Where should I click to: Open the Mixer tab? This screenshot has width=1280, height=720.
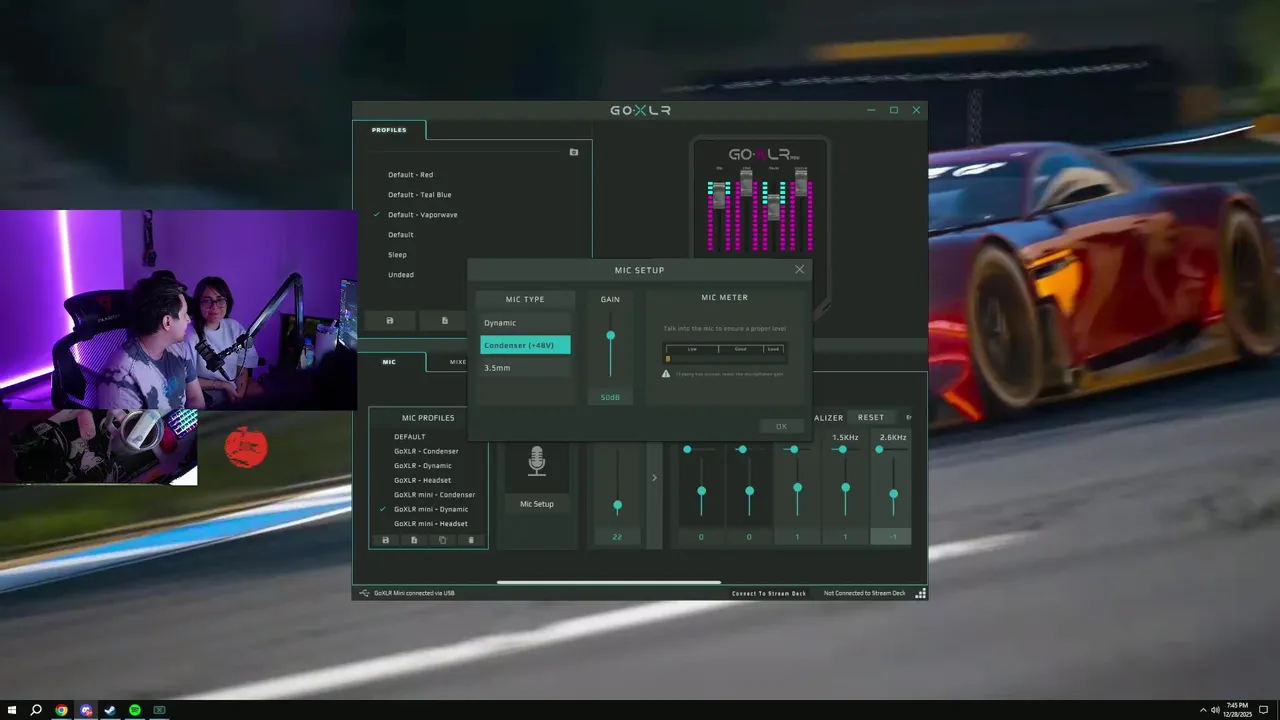457,362
